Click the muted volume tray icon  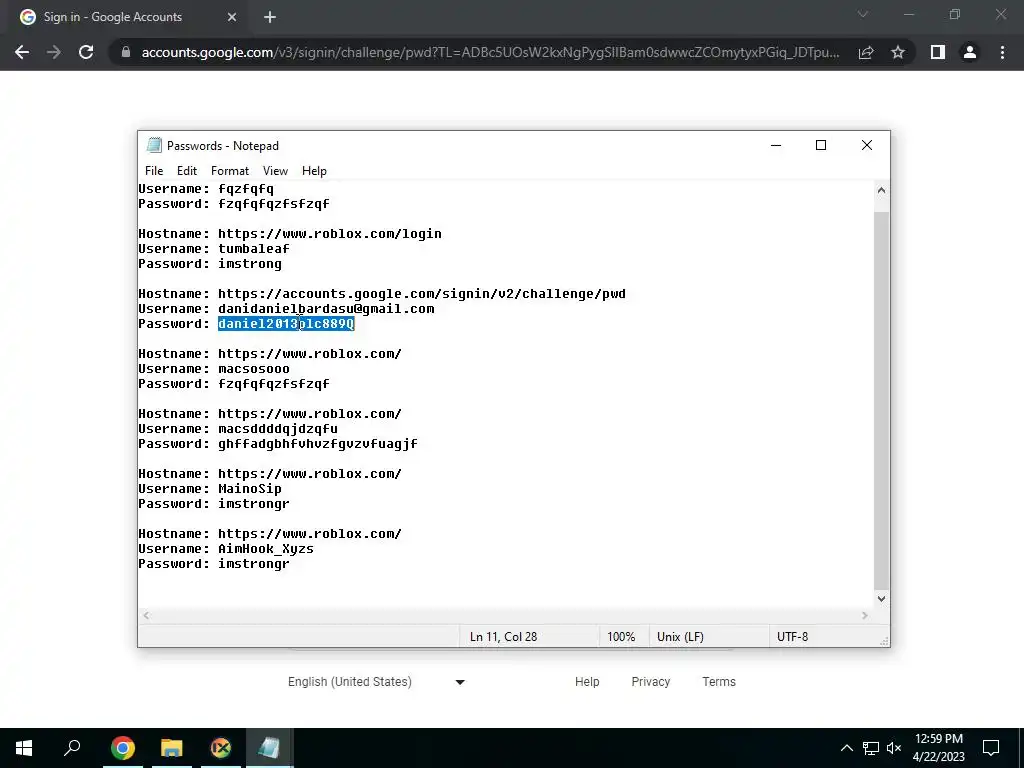click(894, 748)
